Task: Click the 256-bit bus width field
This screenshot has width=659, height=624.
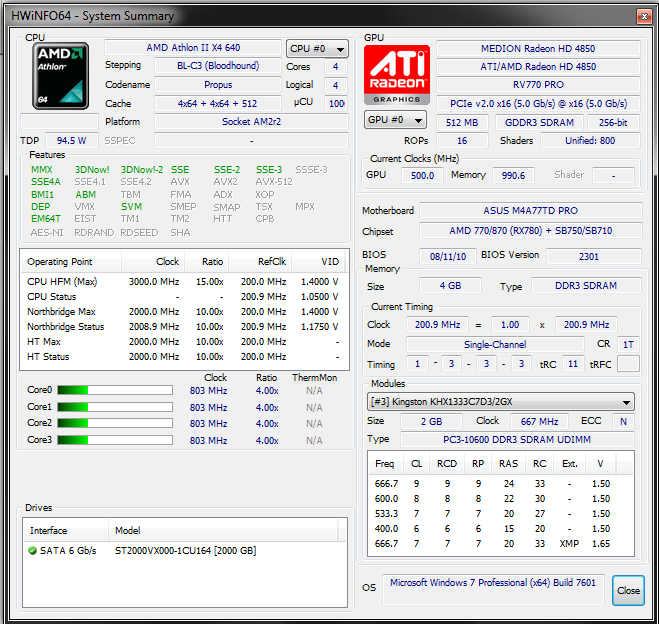Action: coord(613,123)
